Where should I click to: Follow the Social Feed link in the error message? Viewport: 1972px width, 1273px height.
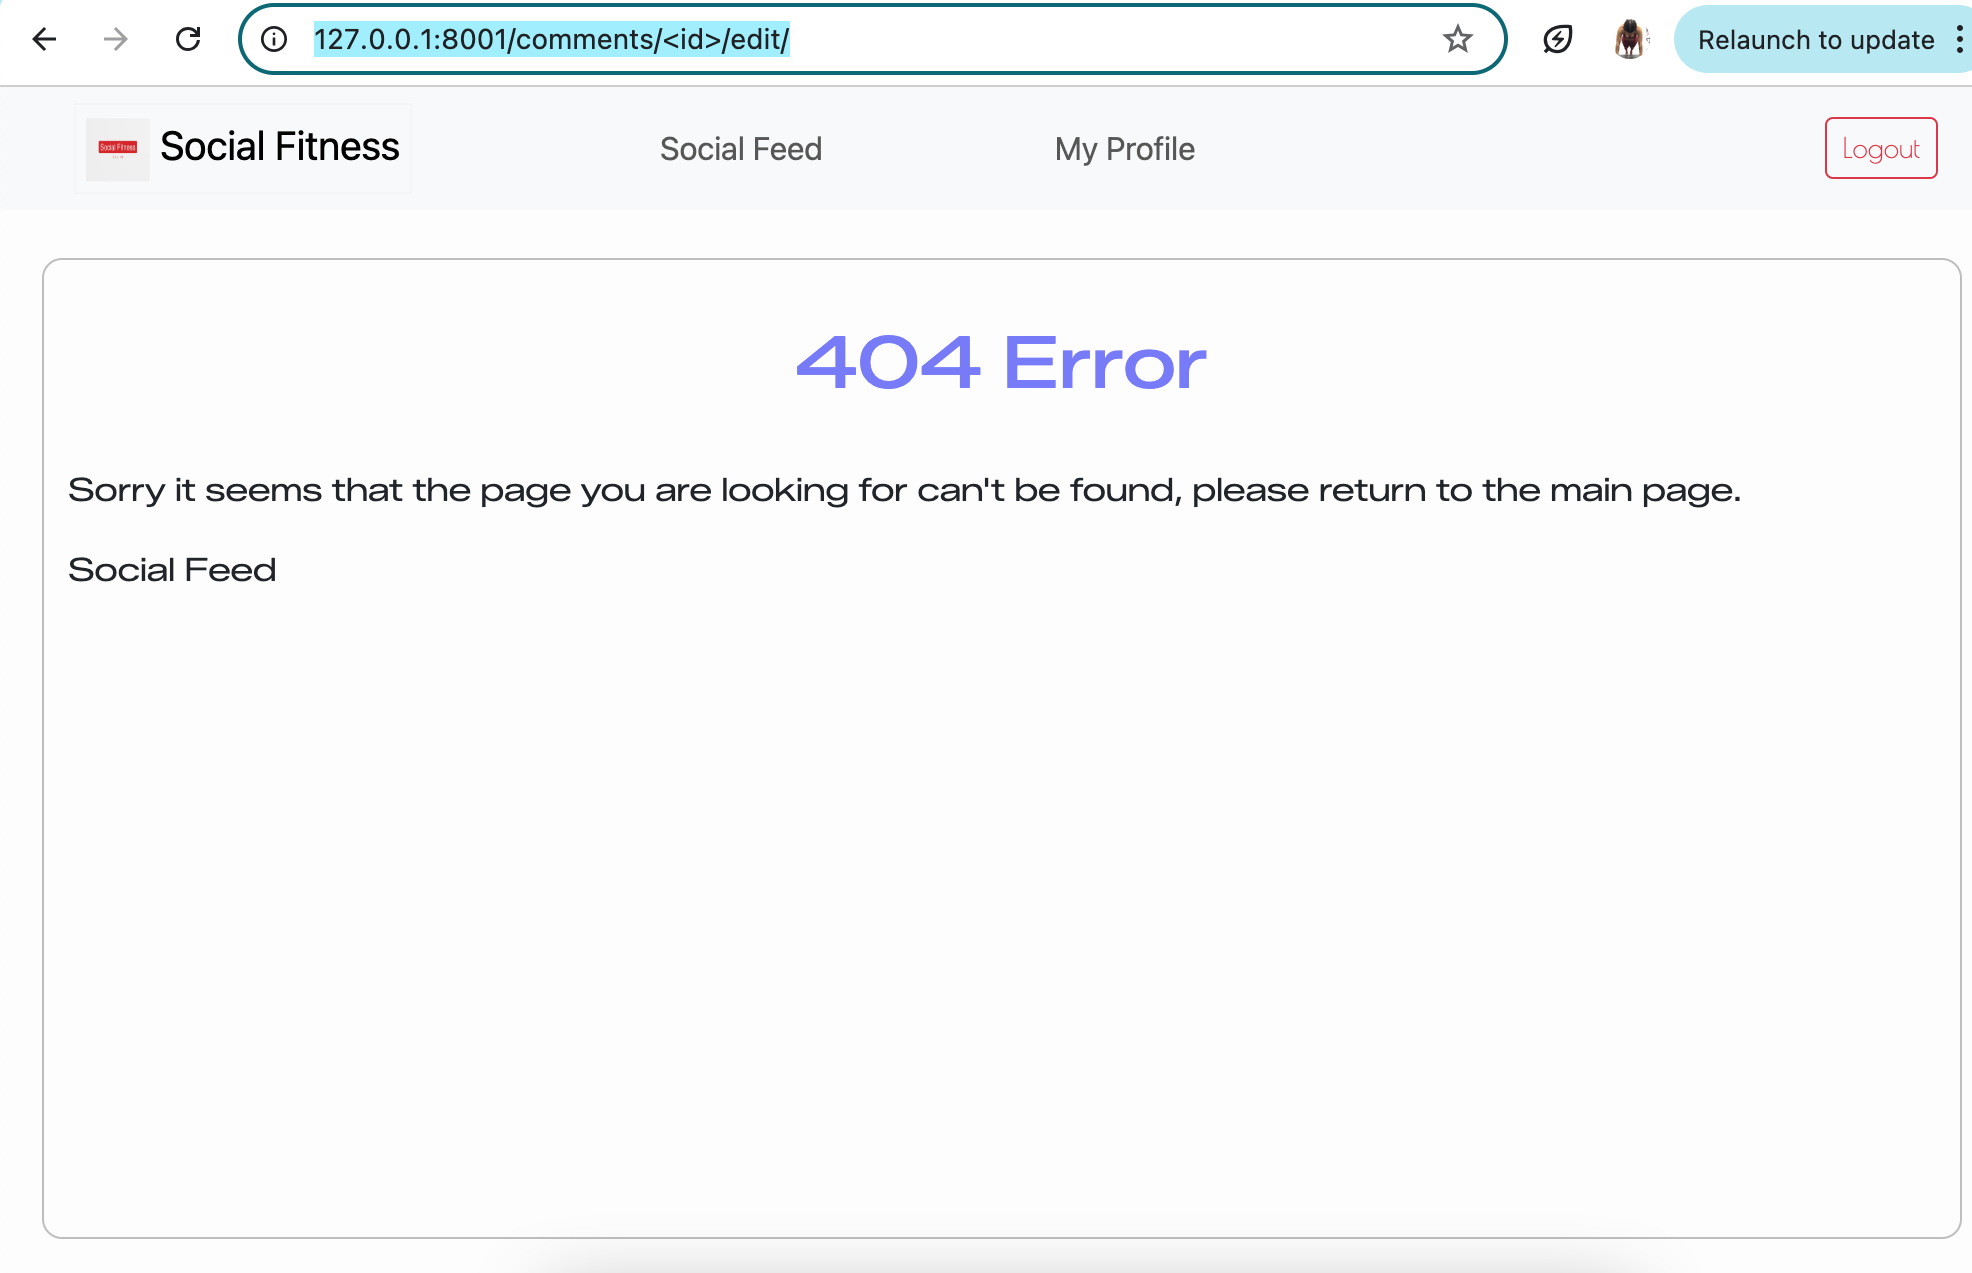(x=171, y=569)
